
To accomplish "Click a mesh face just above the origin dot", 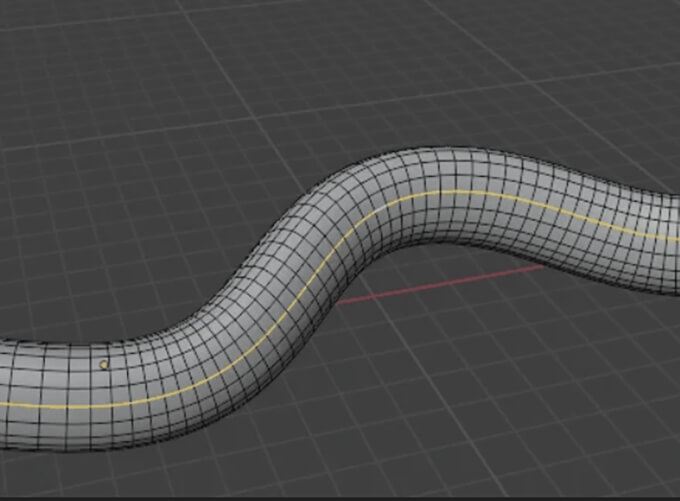I will (105, 352).
